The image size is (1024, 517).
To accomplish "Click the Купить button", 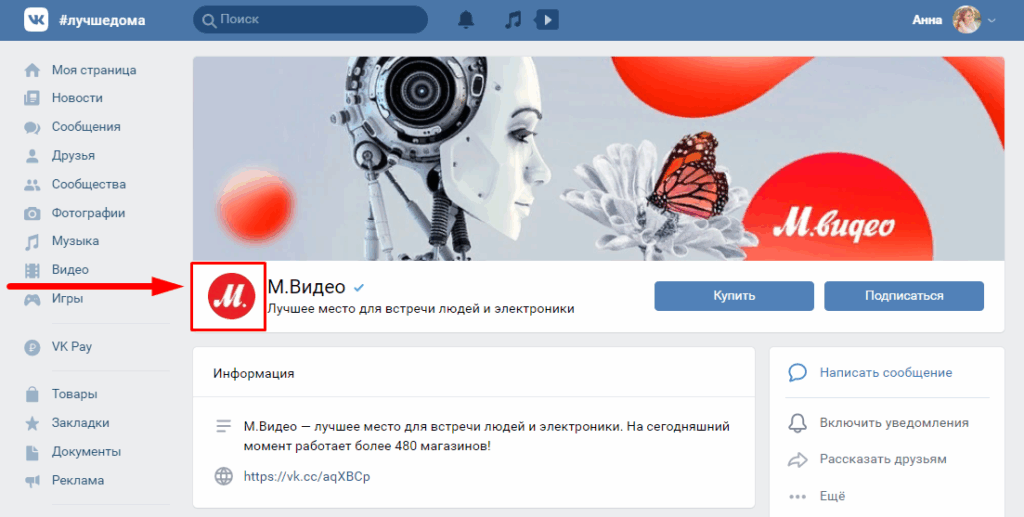I will (x=734, y=296).
